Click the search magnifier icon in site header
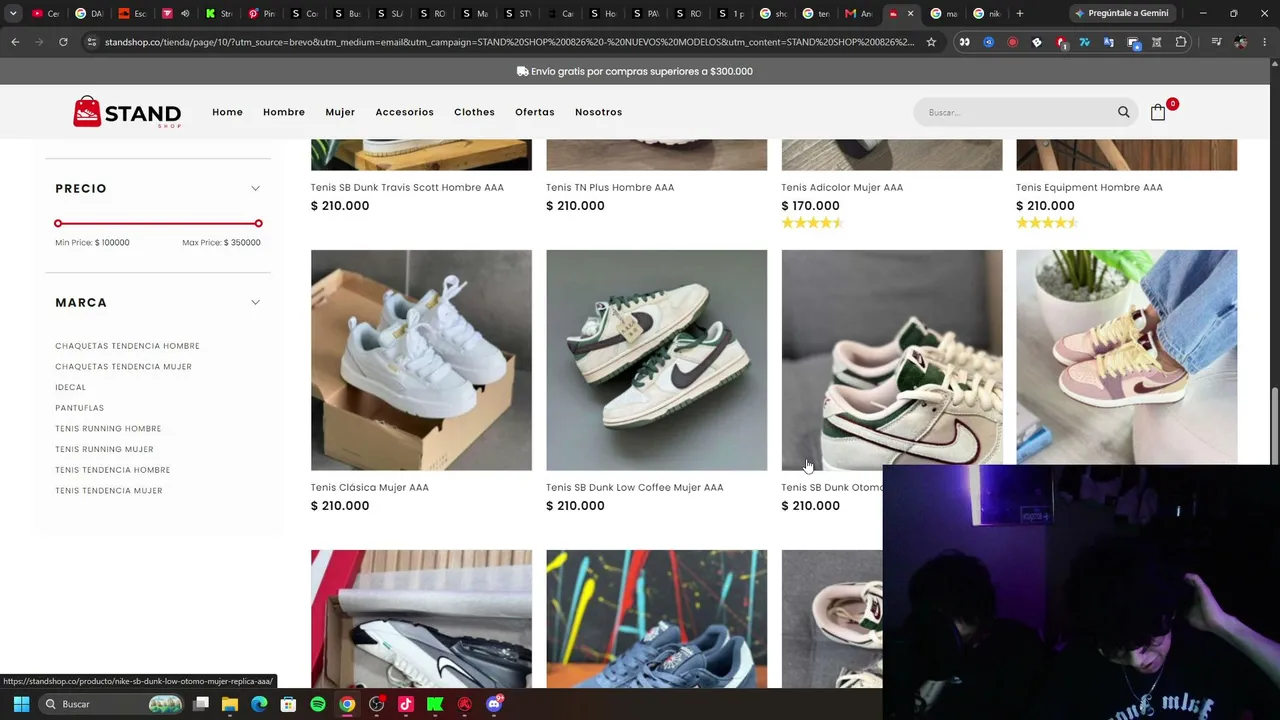 coord(1124,112)
